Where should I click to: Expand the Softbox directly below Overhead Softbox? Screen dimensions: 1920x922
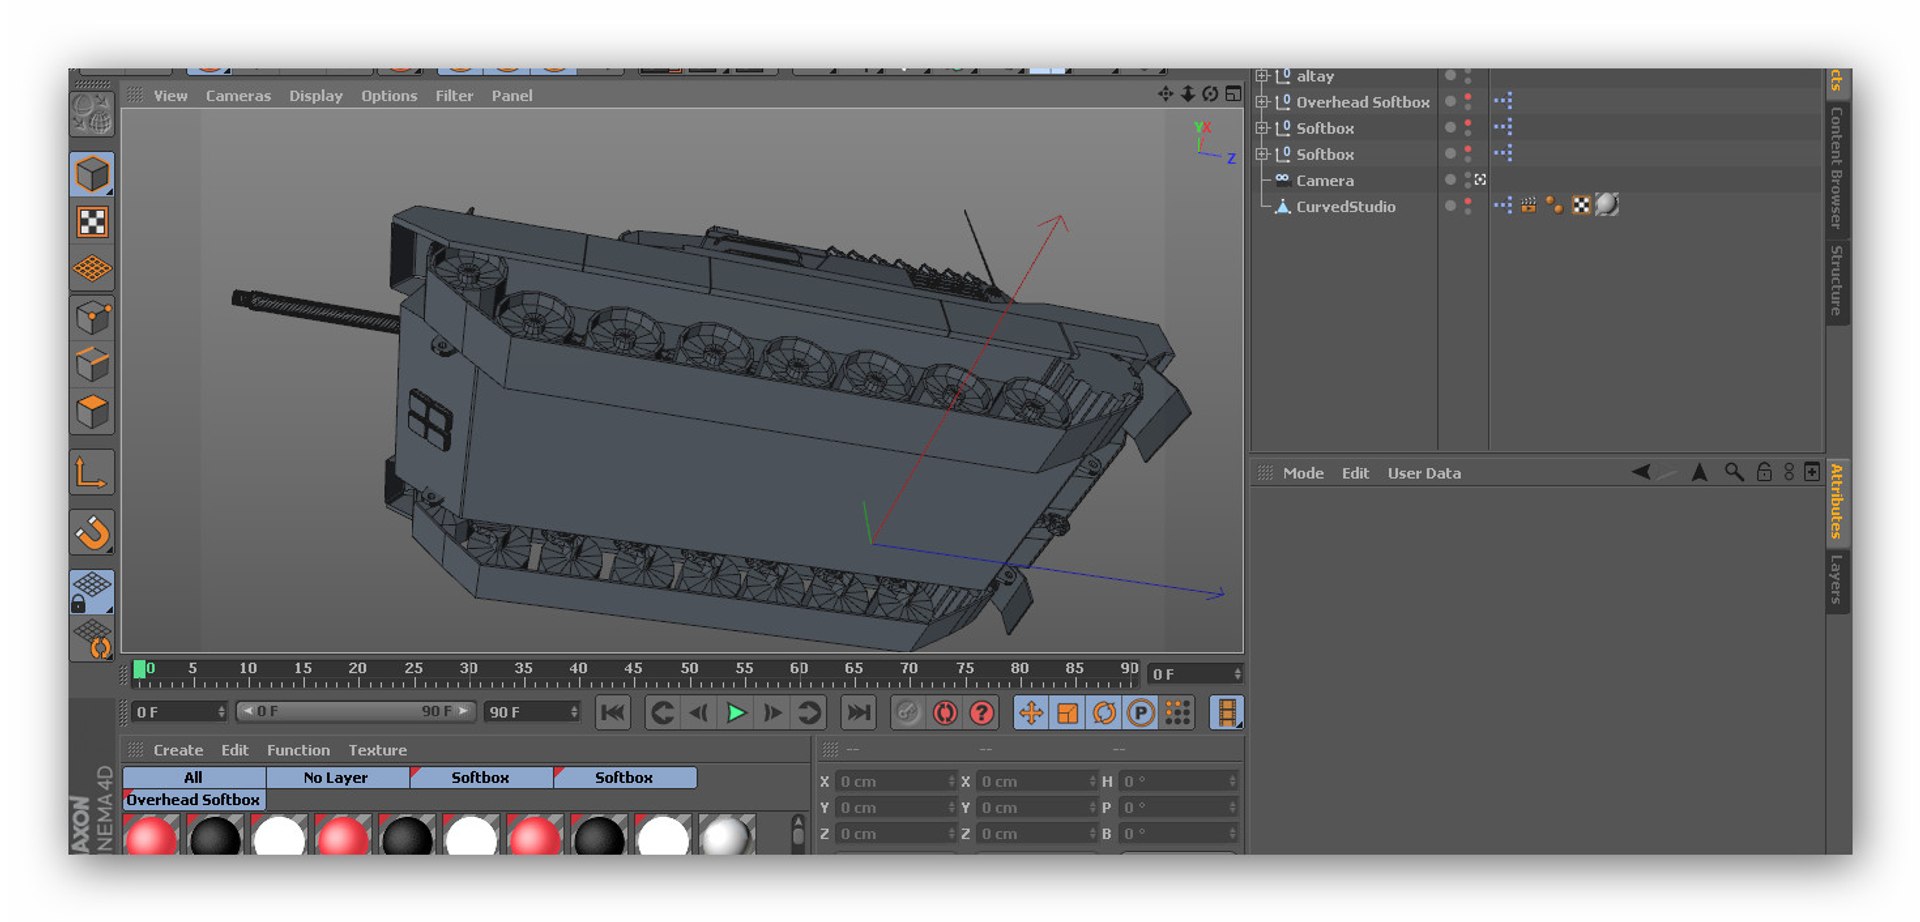click(x=1262, y=128)
